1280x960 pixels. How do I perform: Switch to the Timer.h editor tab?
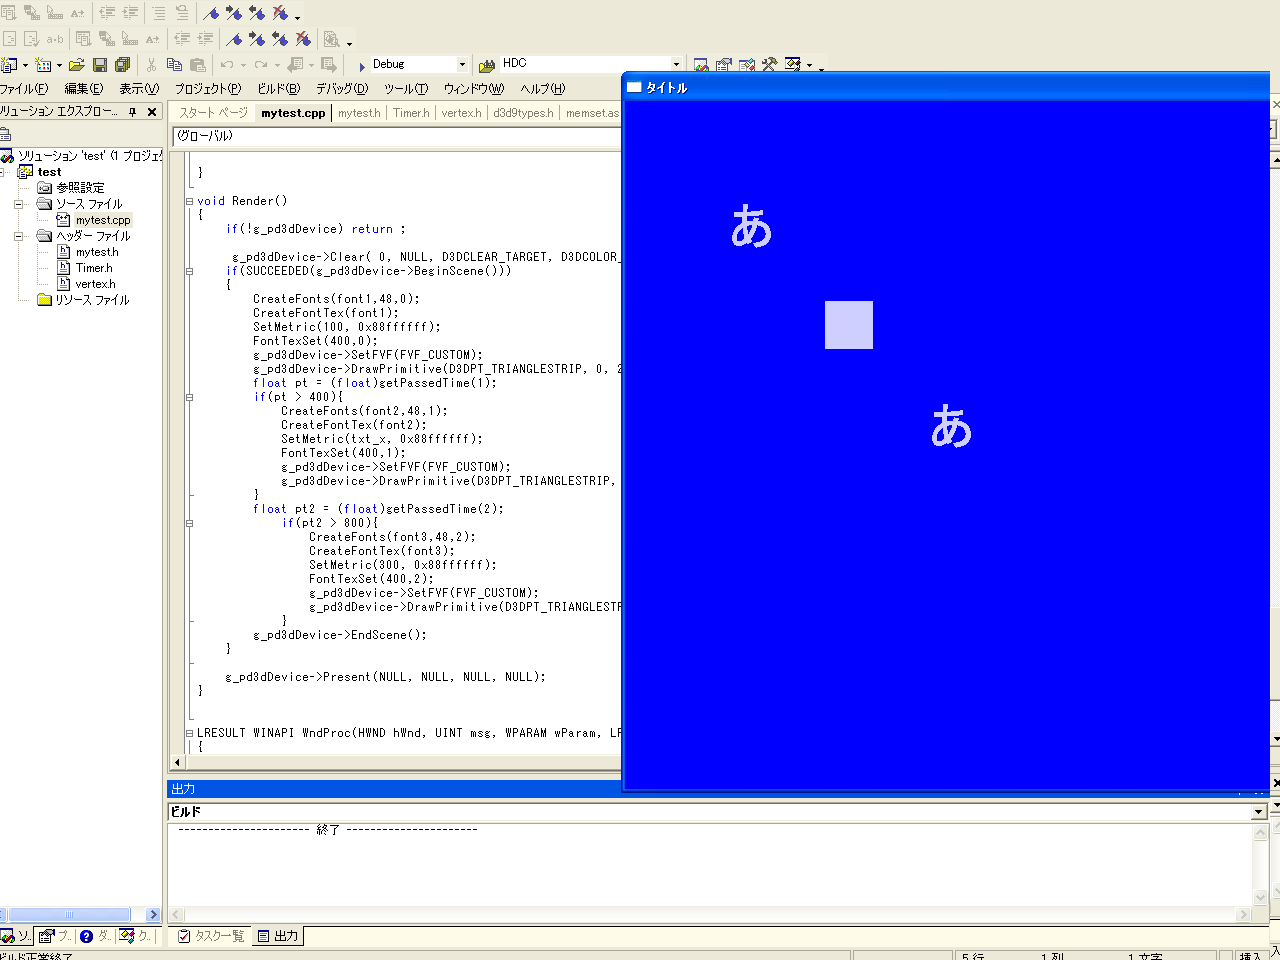pos(411,113)
